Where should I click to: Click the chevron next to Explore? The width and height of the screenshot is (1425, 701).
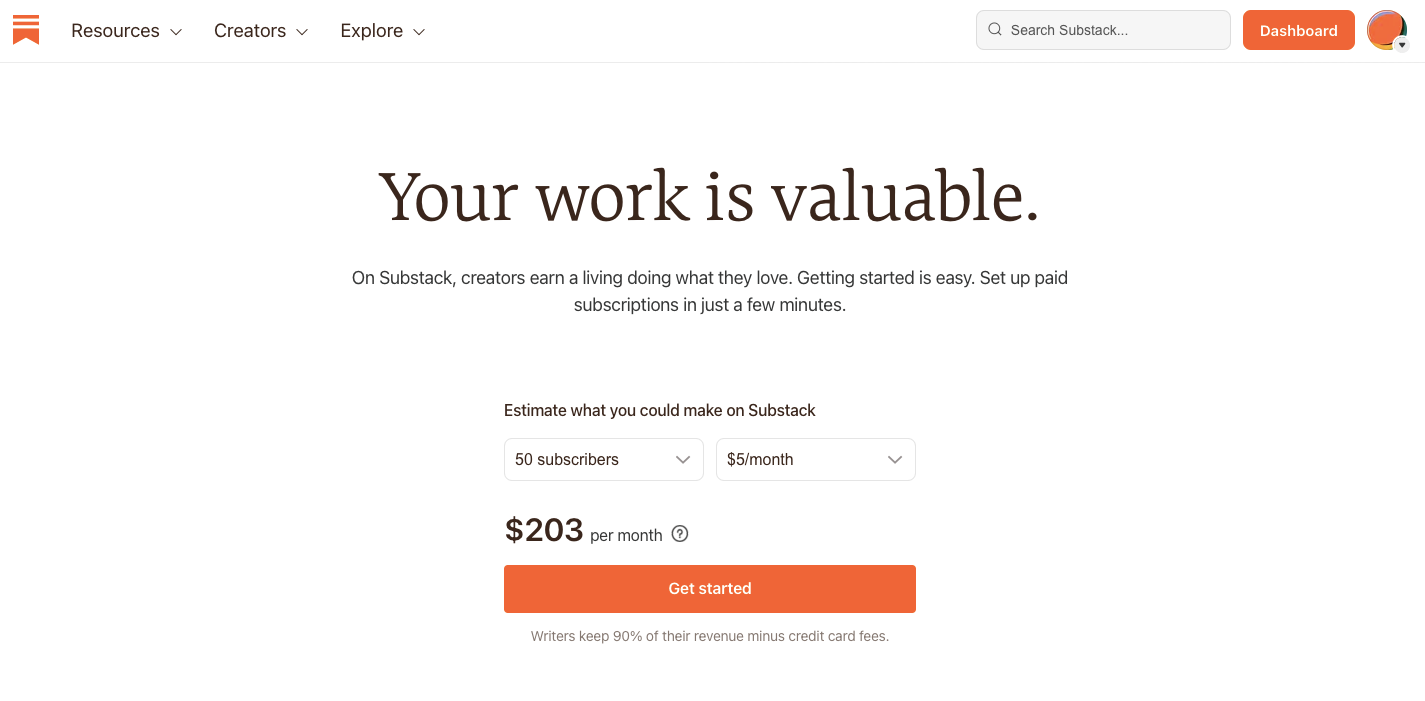pyautogui.click(x=419, y=32)
